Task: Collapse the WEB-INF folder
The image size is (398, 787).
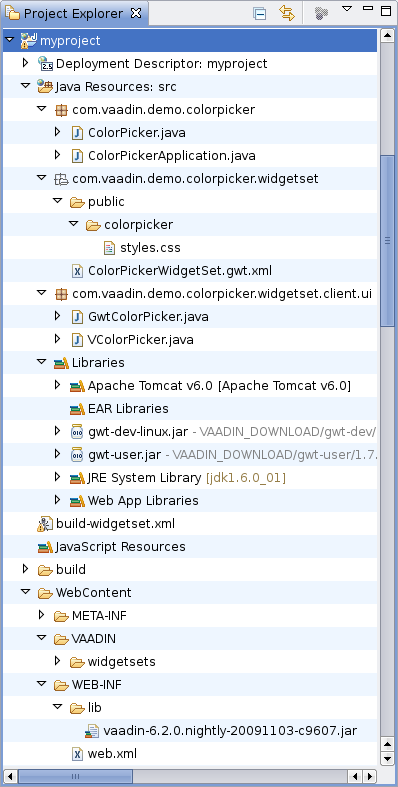Action: click(42, 684)
